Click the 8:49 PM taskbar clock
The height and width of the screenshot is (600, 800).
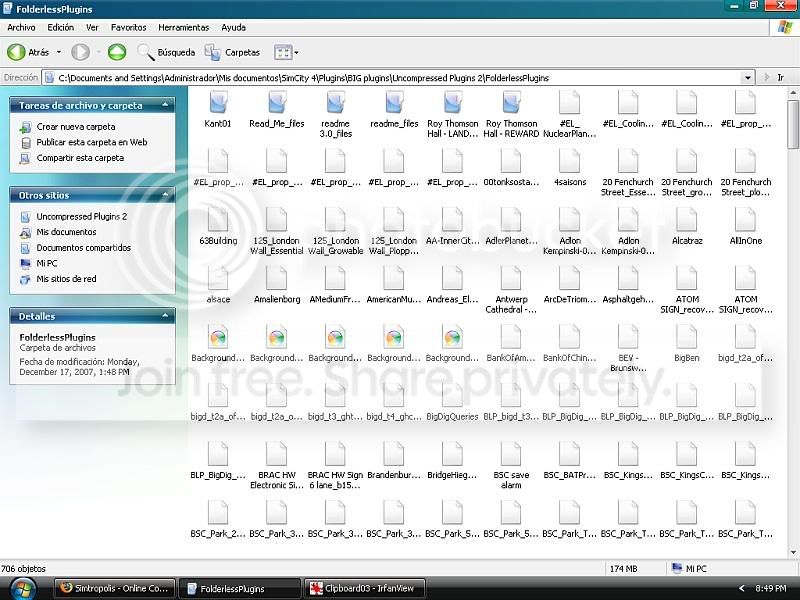[x=770, y=588]
